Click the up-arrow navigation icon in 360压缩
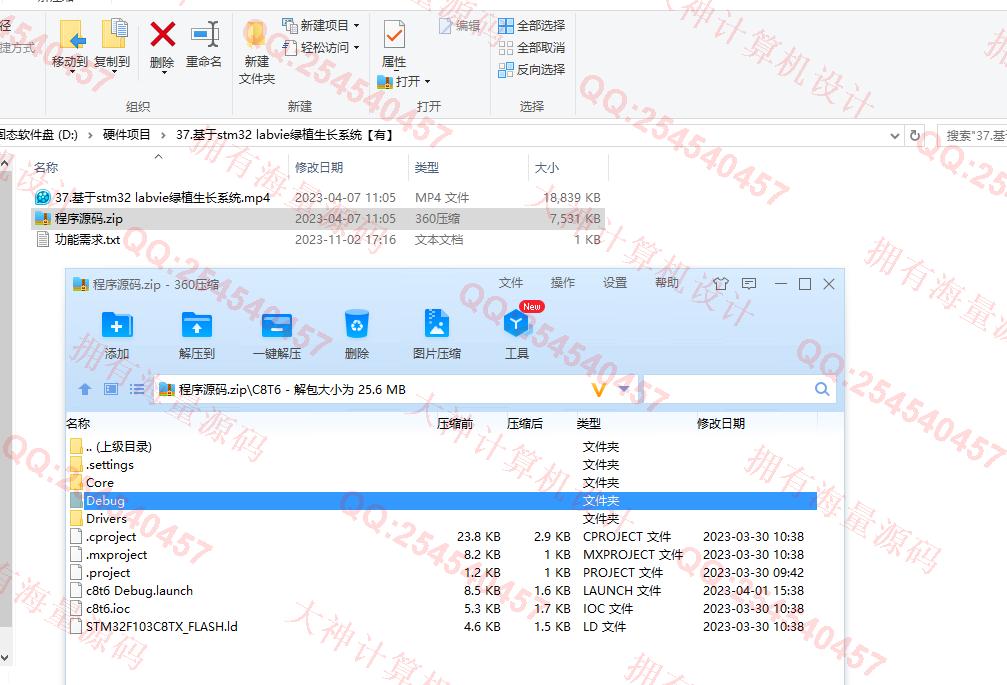This screenshot has width=1007, height=685. coord(85,389)
